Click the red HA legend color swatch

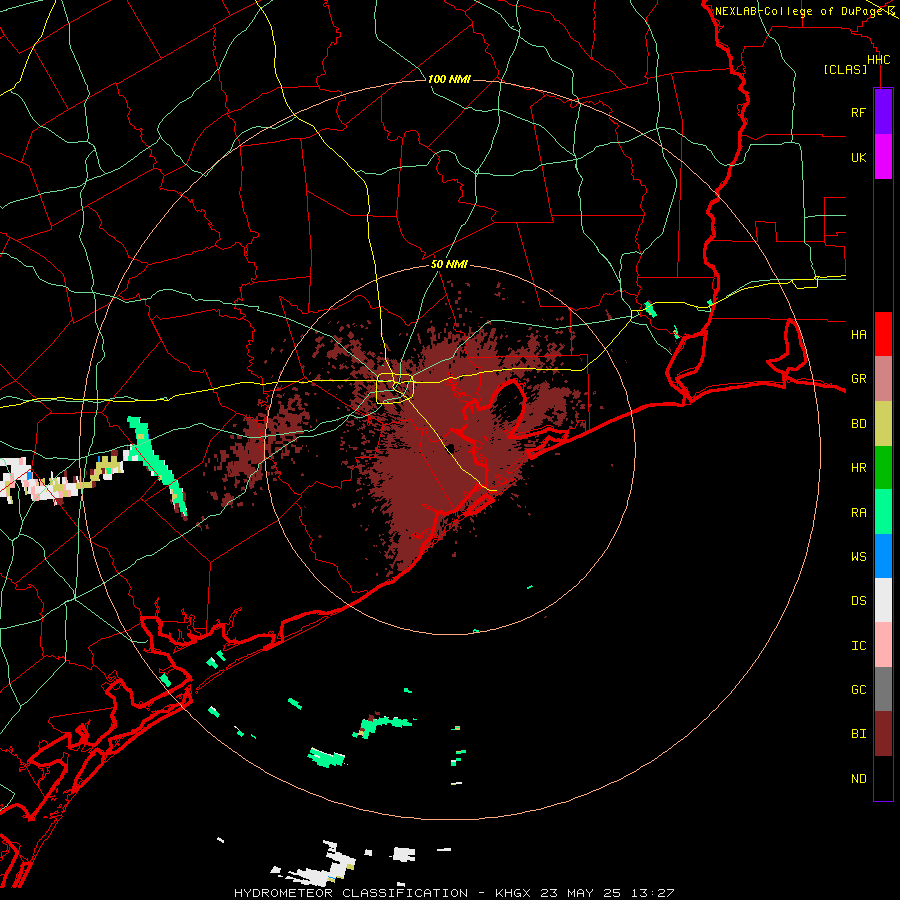point(883,334)
